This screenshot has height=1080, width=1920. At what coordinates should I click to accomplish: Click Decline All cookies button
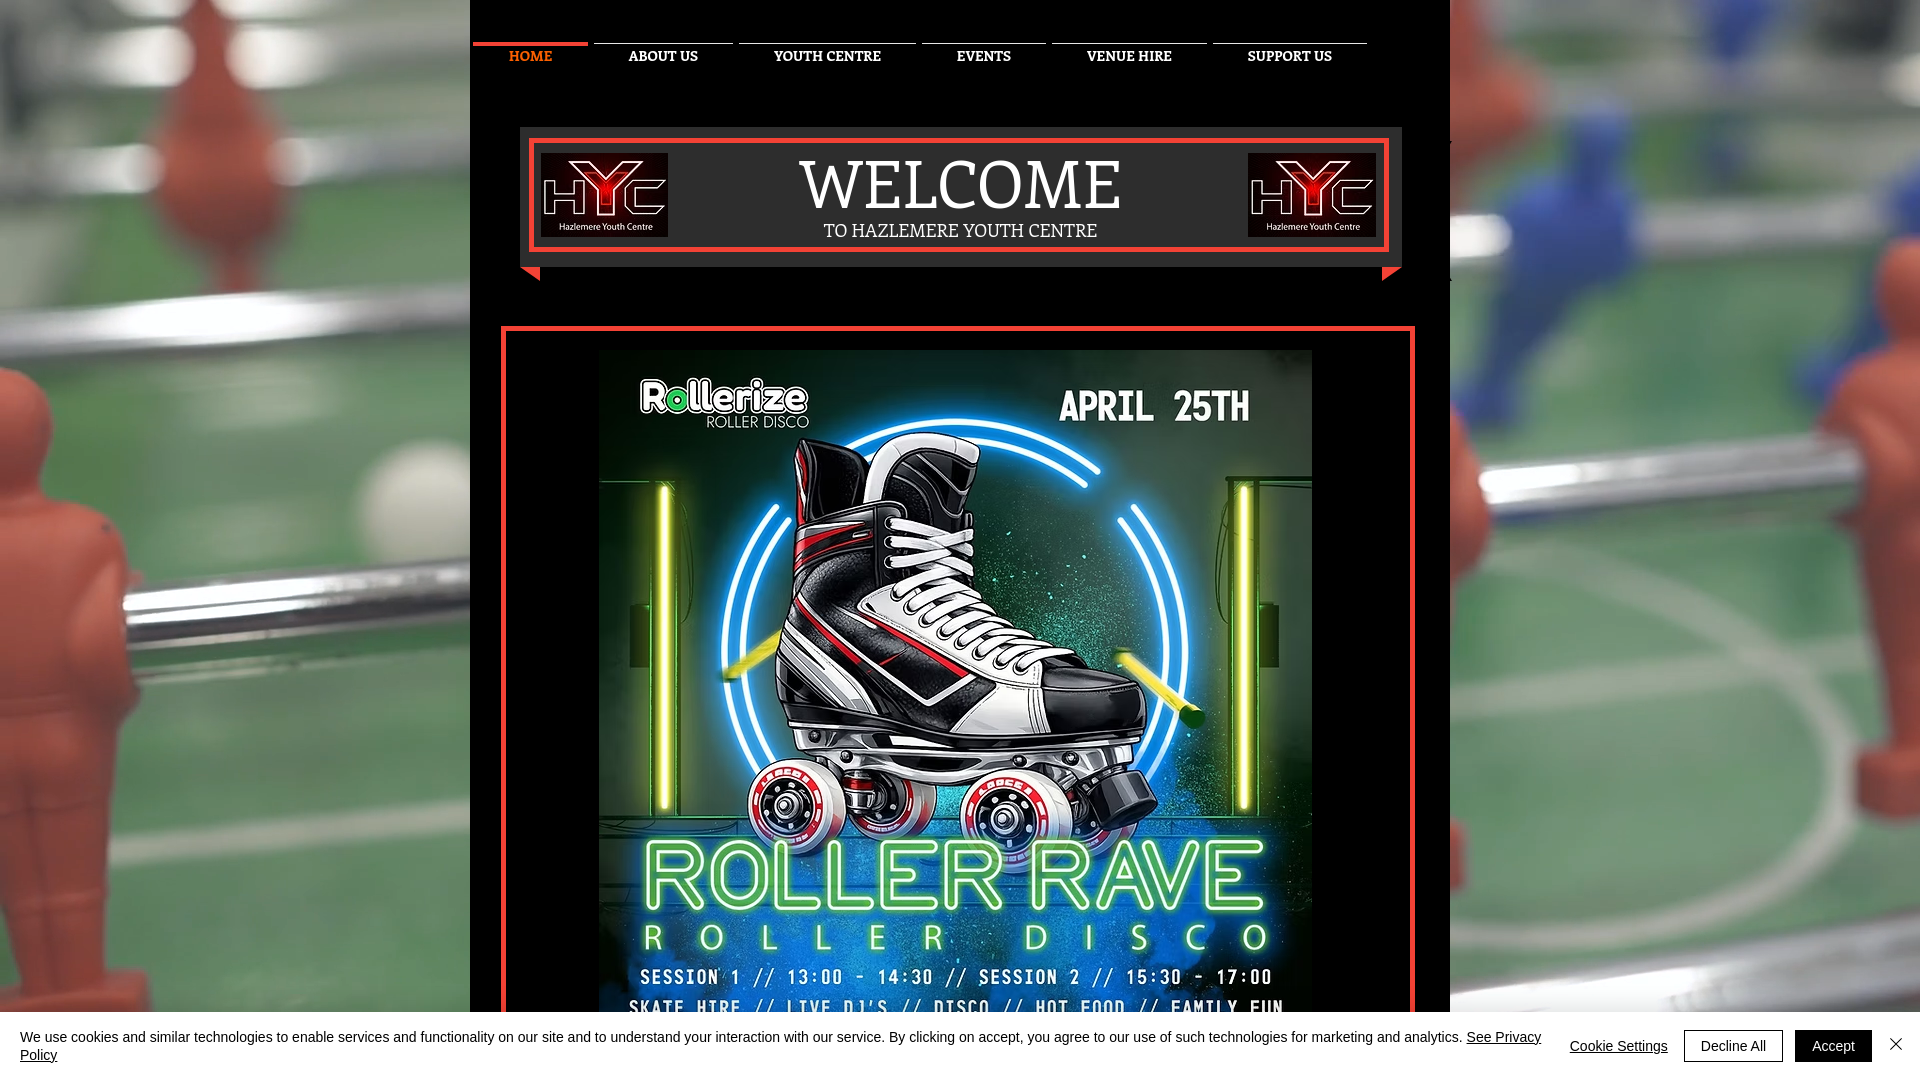1733,1046
